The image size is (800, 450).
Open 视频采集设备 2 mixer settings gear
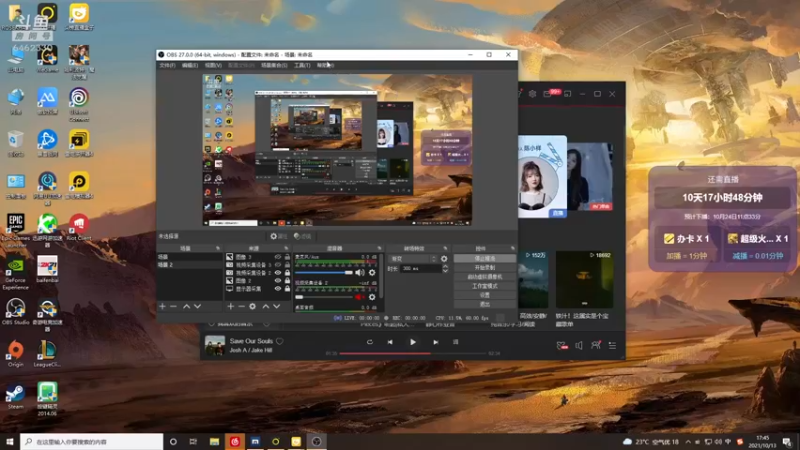coord(372,297)
